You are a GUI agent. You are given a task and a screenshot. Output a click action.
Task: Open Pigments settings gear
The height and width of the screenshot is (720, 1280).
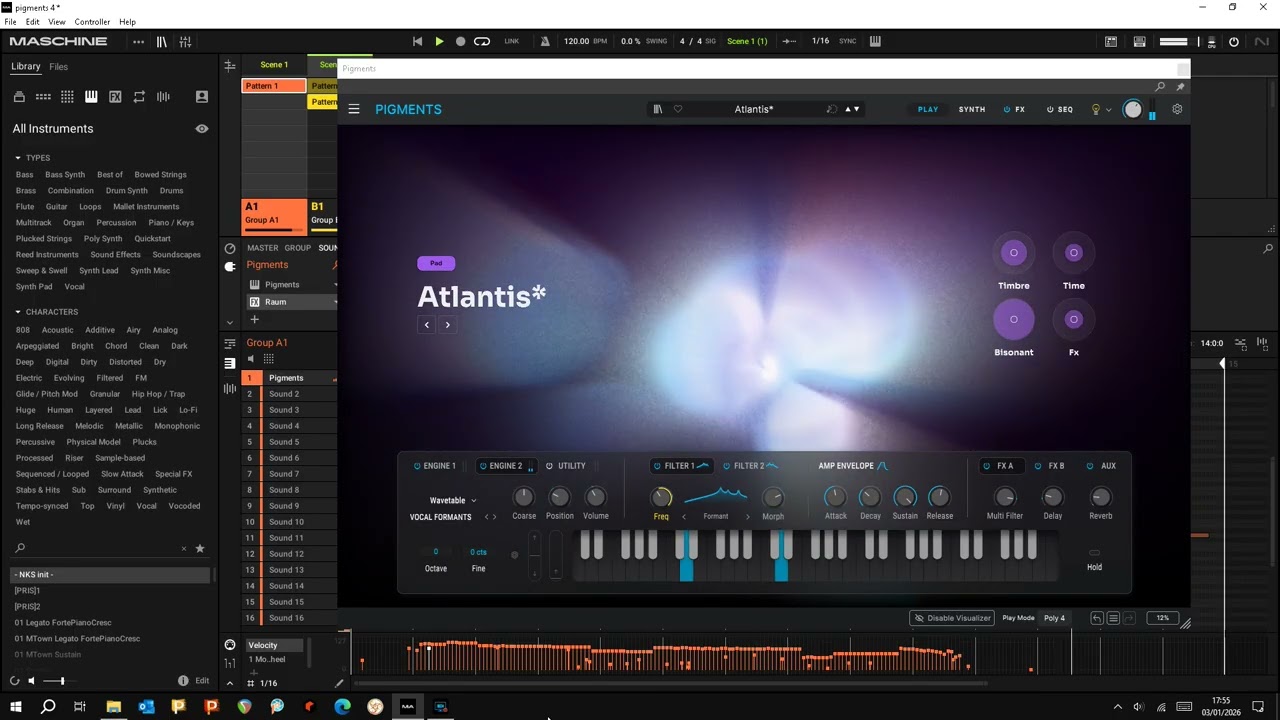coord(1177,109)
